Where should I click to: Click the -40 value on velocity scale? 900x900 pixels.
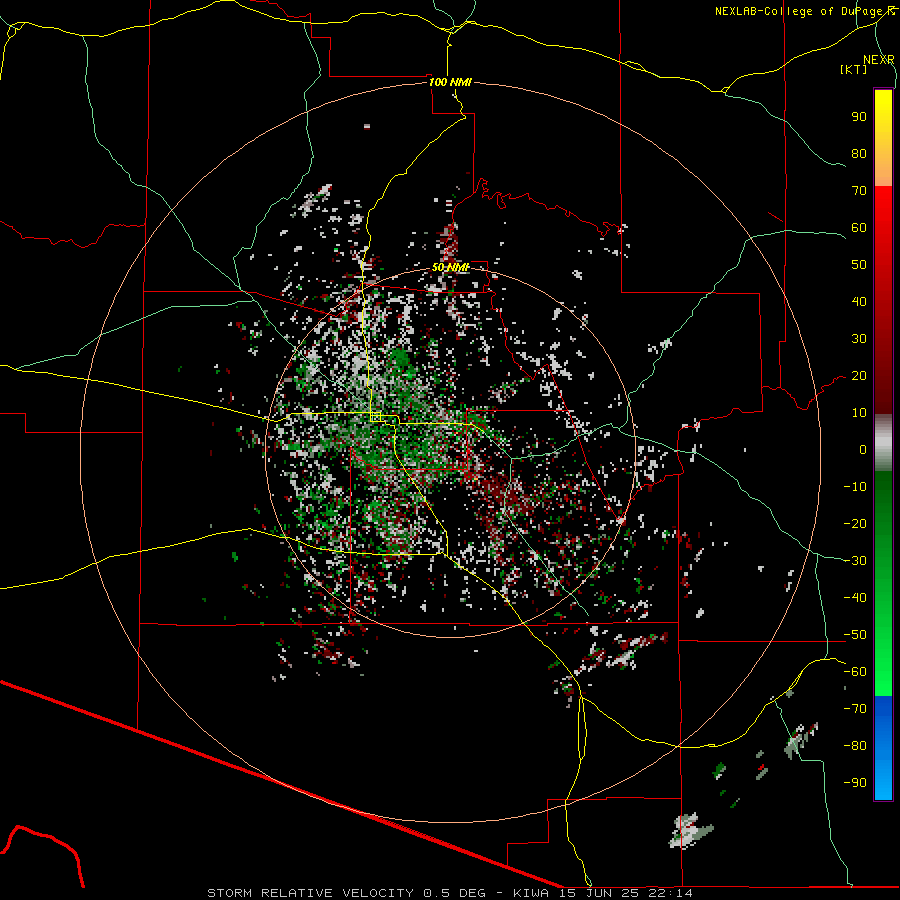click(855, 598)
